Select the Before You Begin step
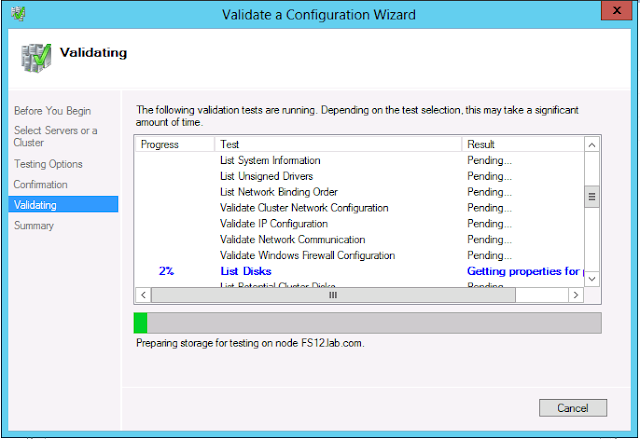The height and width of the screenshot is (439, 640). 52,111
